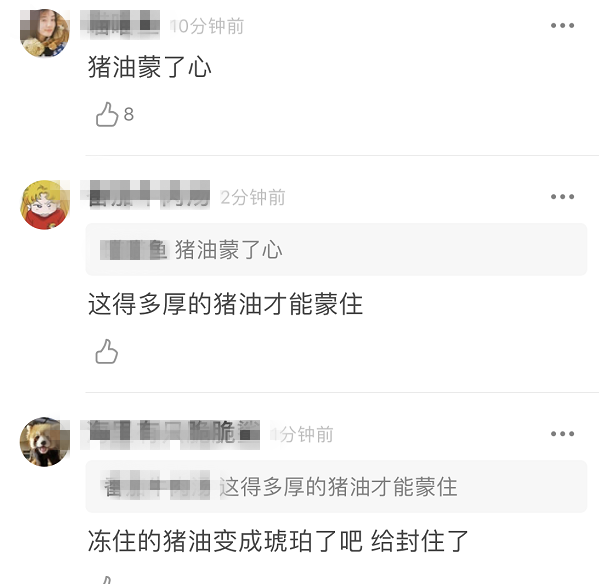Reply to the comment text '猪油蒙了心'

149,67
